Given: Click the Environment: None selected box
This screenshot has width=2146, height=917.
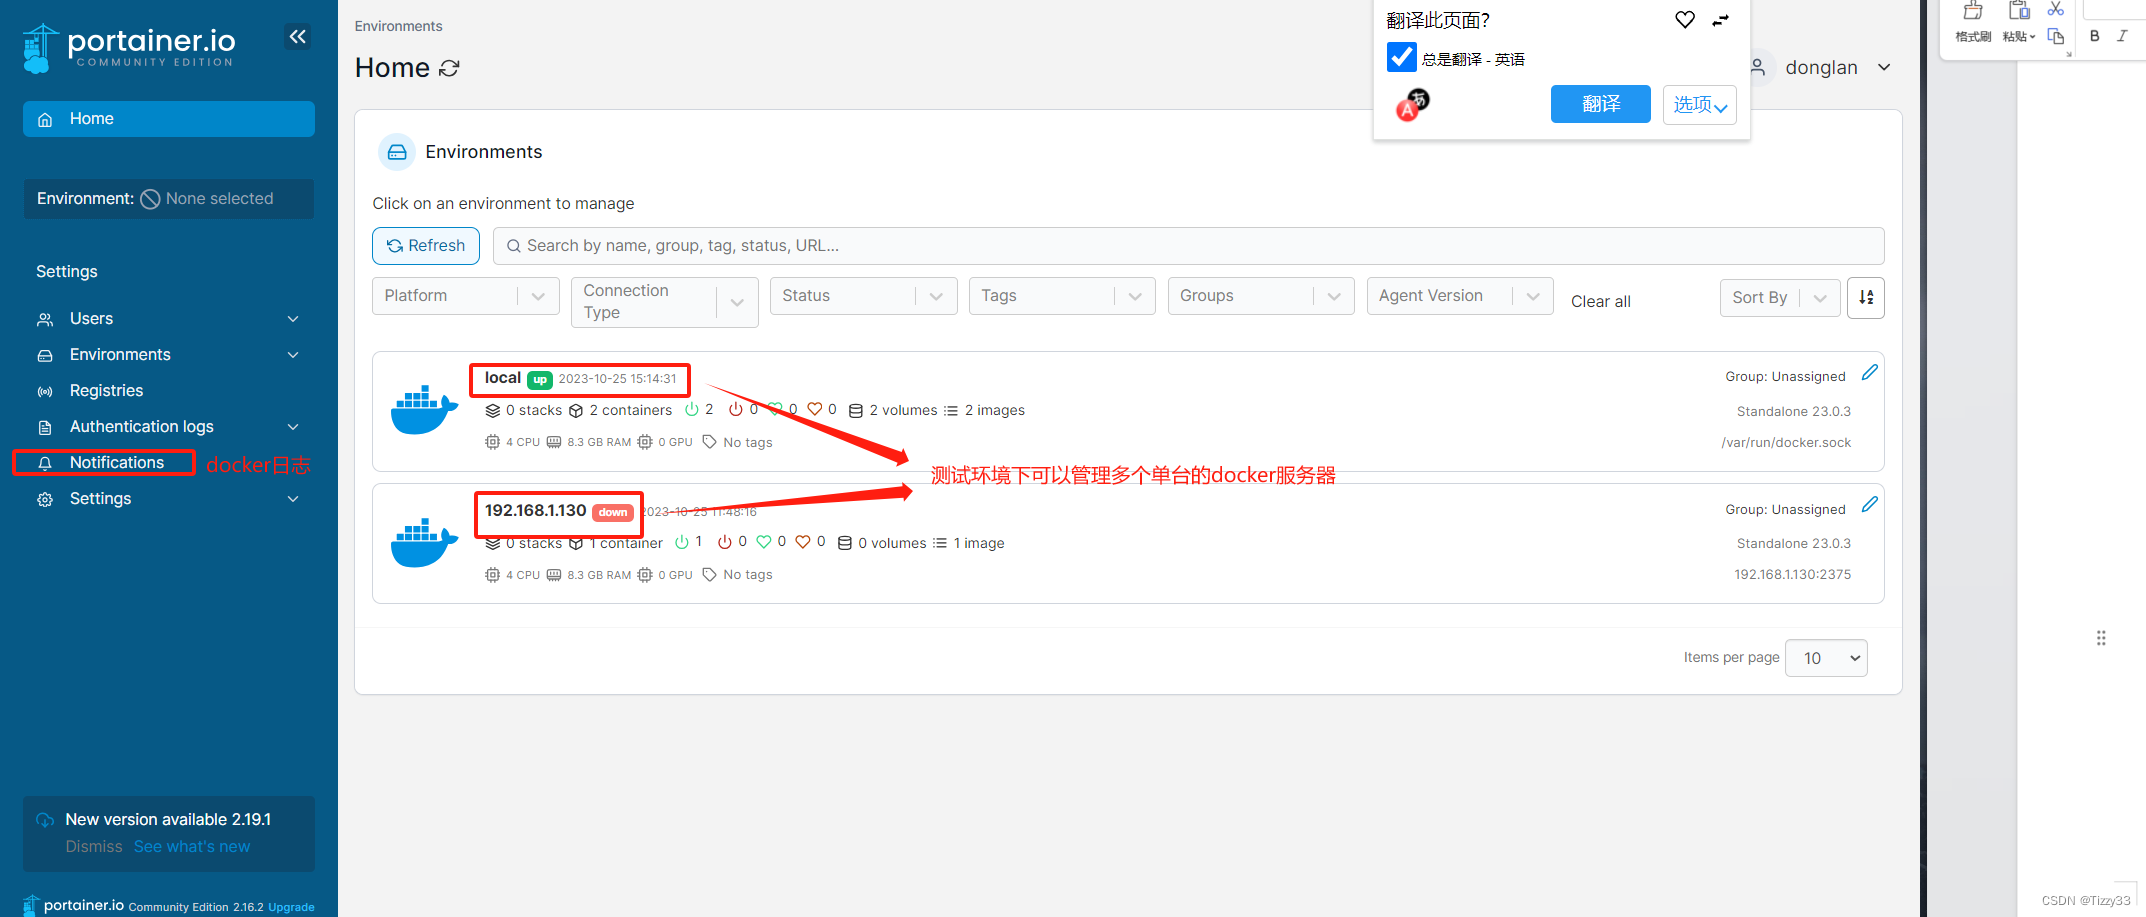Looking at the screenshot, I should (x=169, y=199).
